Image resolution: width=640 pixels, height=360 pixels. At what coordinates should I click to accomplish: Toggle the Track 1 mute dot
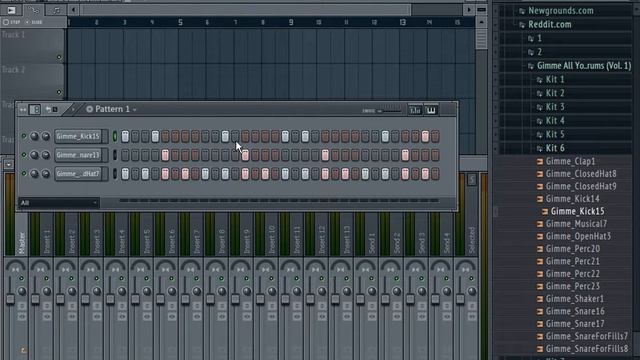coord(59,57)
